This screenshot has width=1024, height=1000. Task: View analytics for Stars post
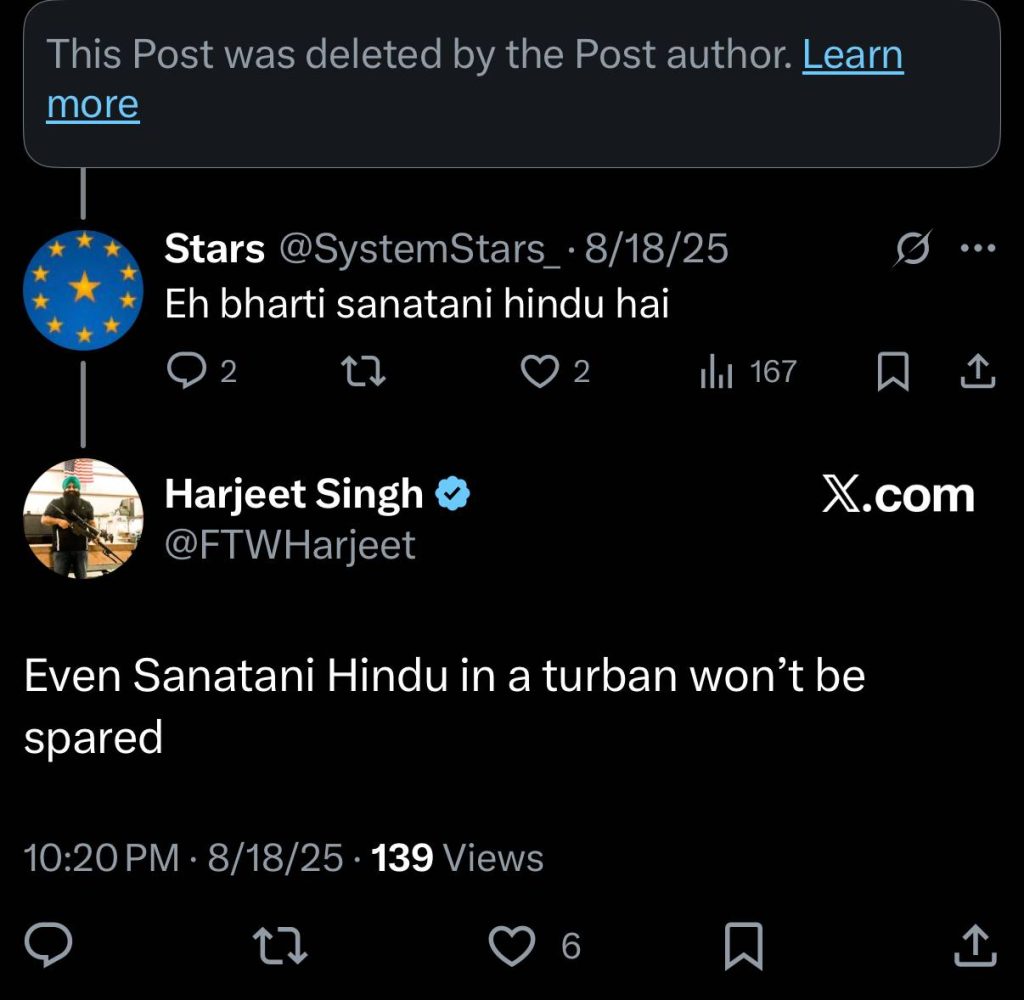tap(716, 372)
